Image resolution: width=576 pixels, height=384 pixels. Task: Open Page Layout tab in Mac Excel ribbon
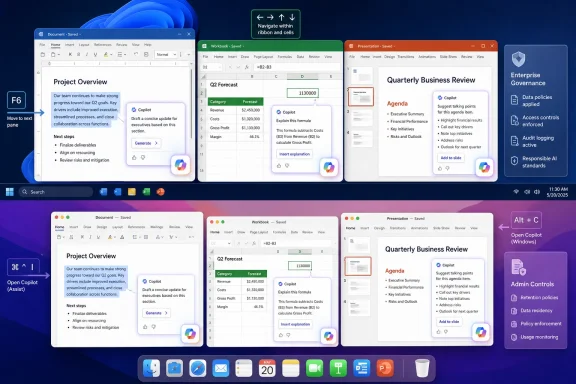259,232
